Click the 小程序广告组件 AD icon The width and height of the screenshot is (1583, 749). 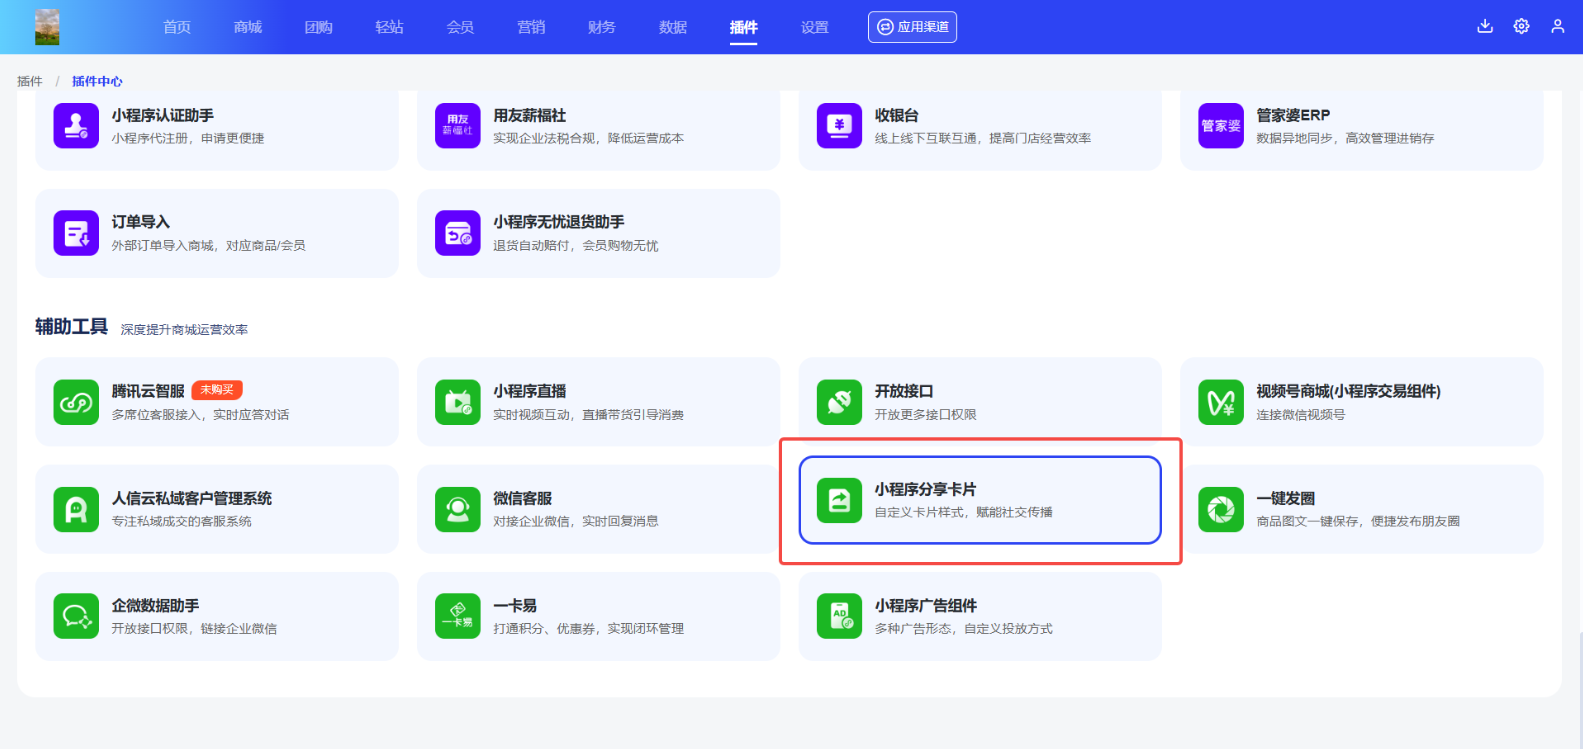pyautogui.click(x=839, y=616)
